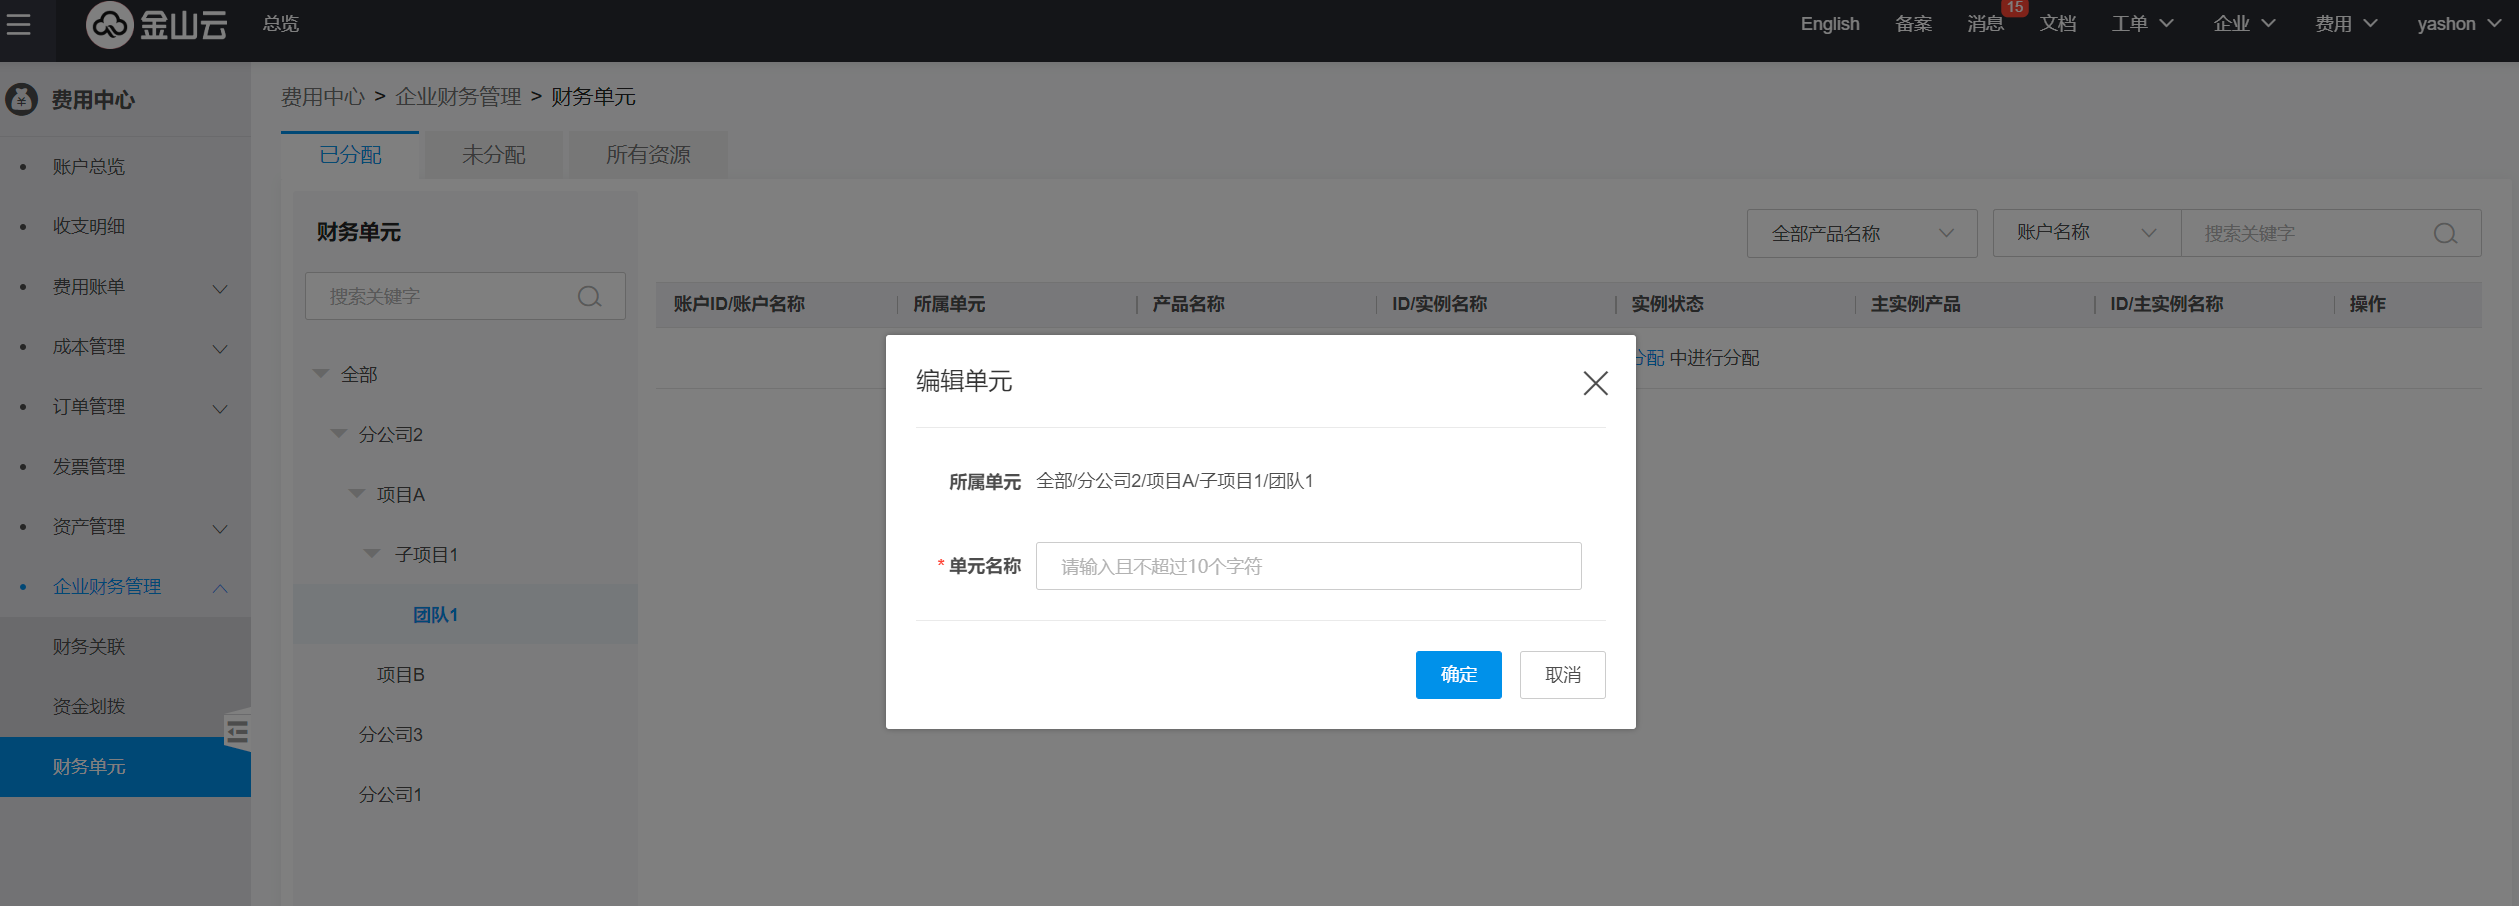2519x906 pixels.
Task: Open the 文档 link
Action: coord(2058,24)
